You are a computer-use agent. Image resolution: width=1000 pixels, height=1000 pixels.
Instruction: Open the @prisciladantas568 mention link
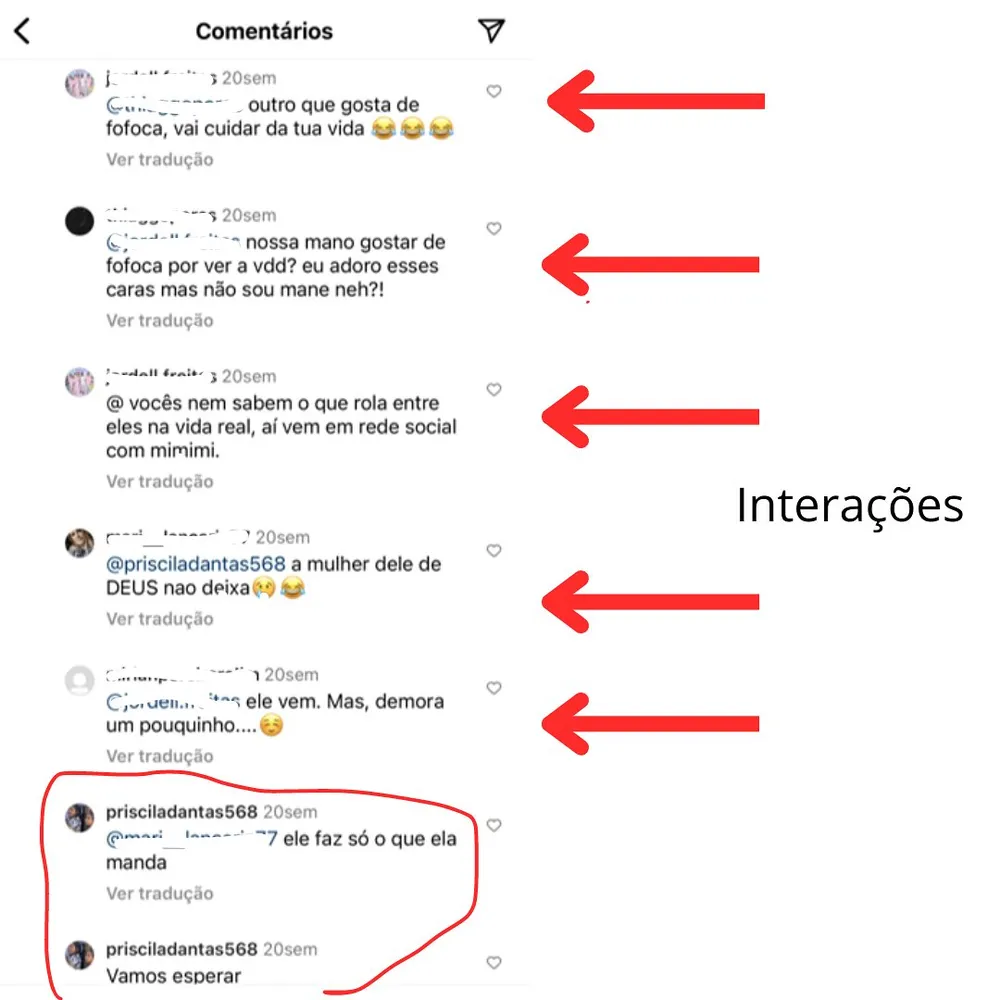[x=196, y=564]
